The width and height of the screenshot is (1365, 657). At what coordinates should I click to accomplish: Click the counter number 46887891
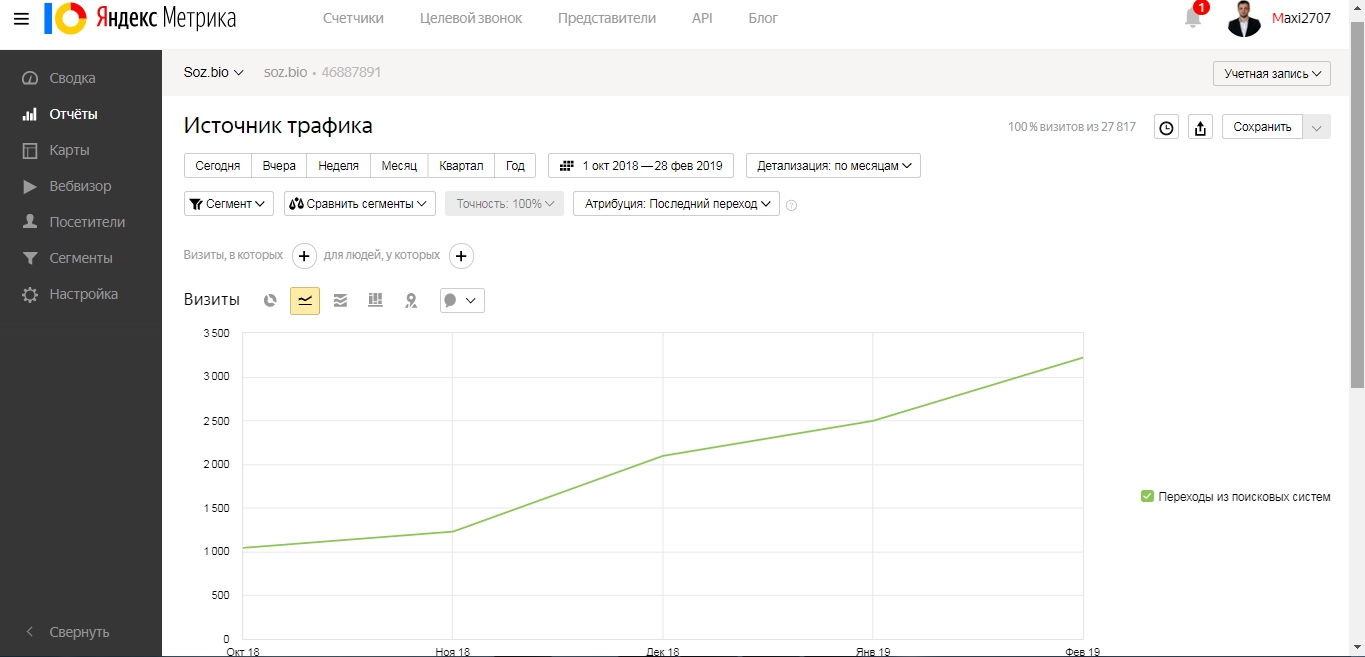(351, 72)
